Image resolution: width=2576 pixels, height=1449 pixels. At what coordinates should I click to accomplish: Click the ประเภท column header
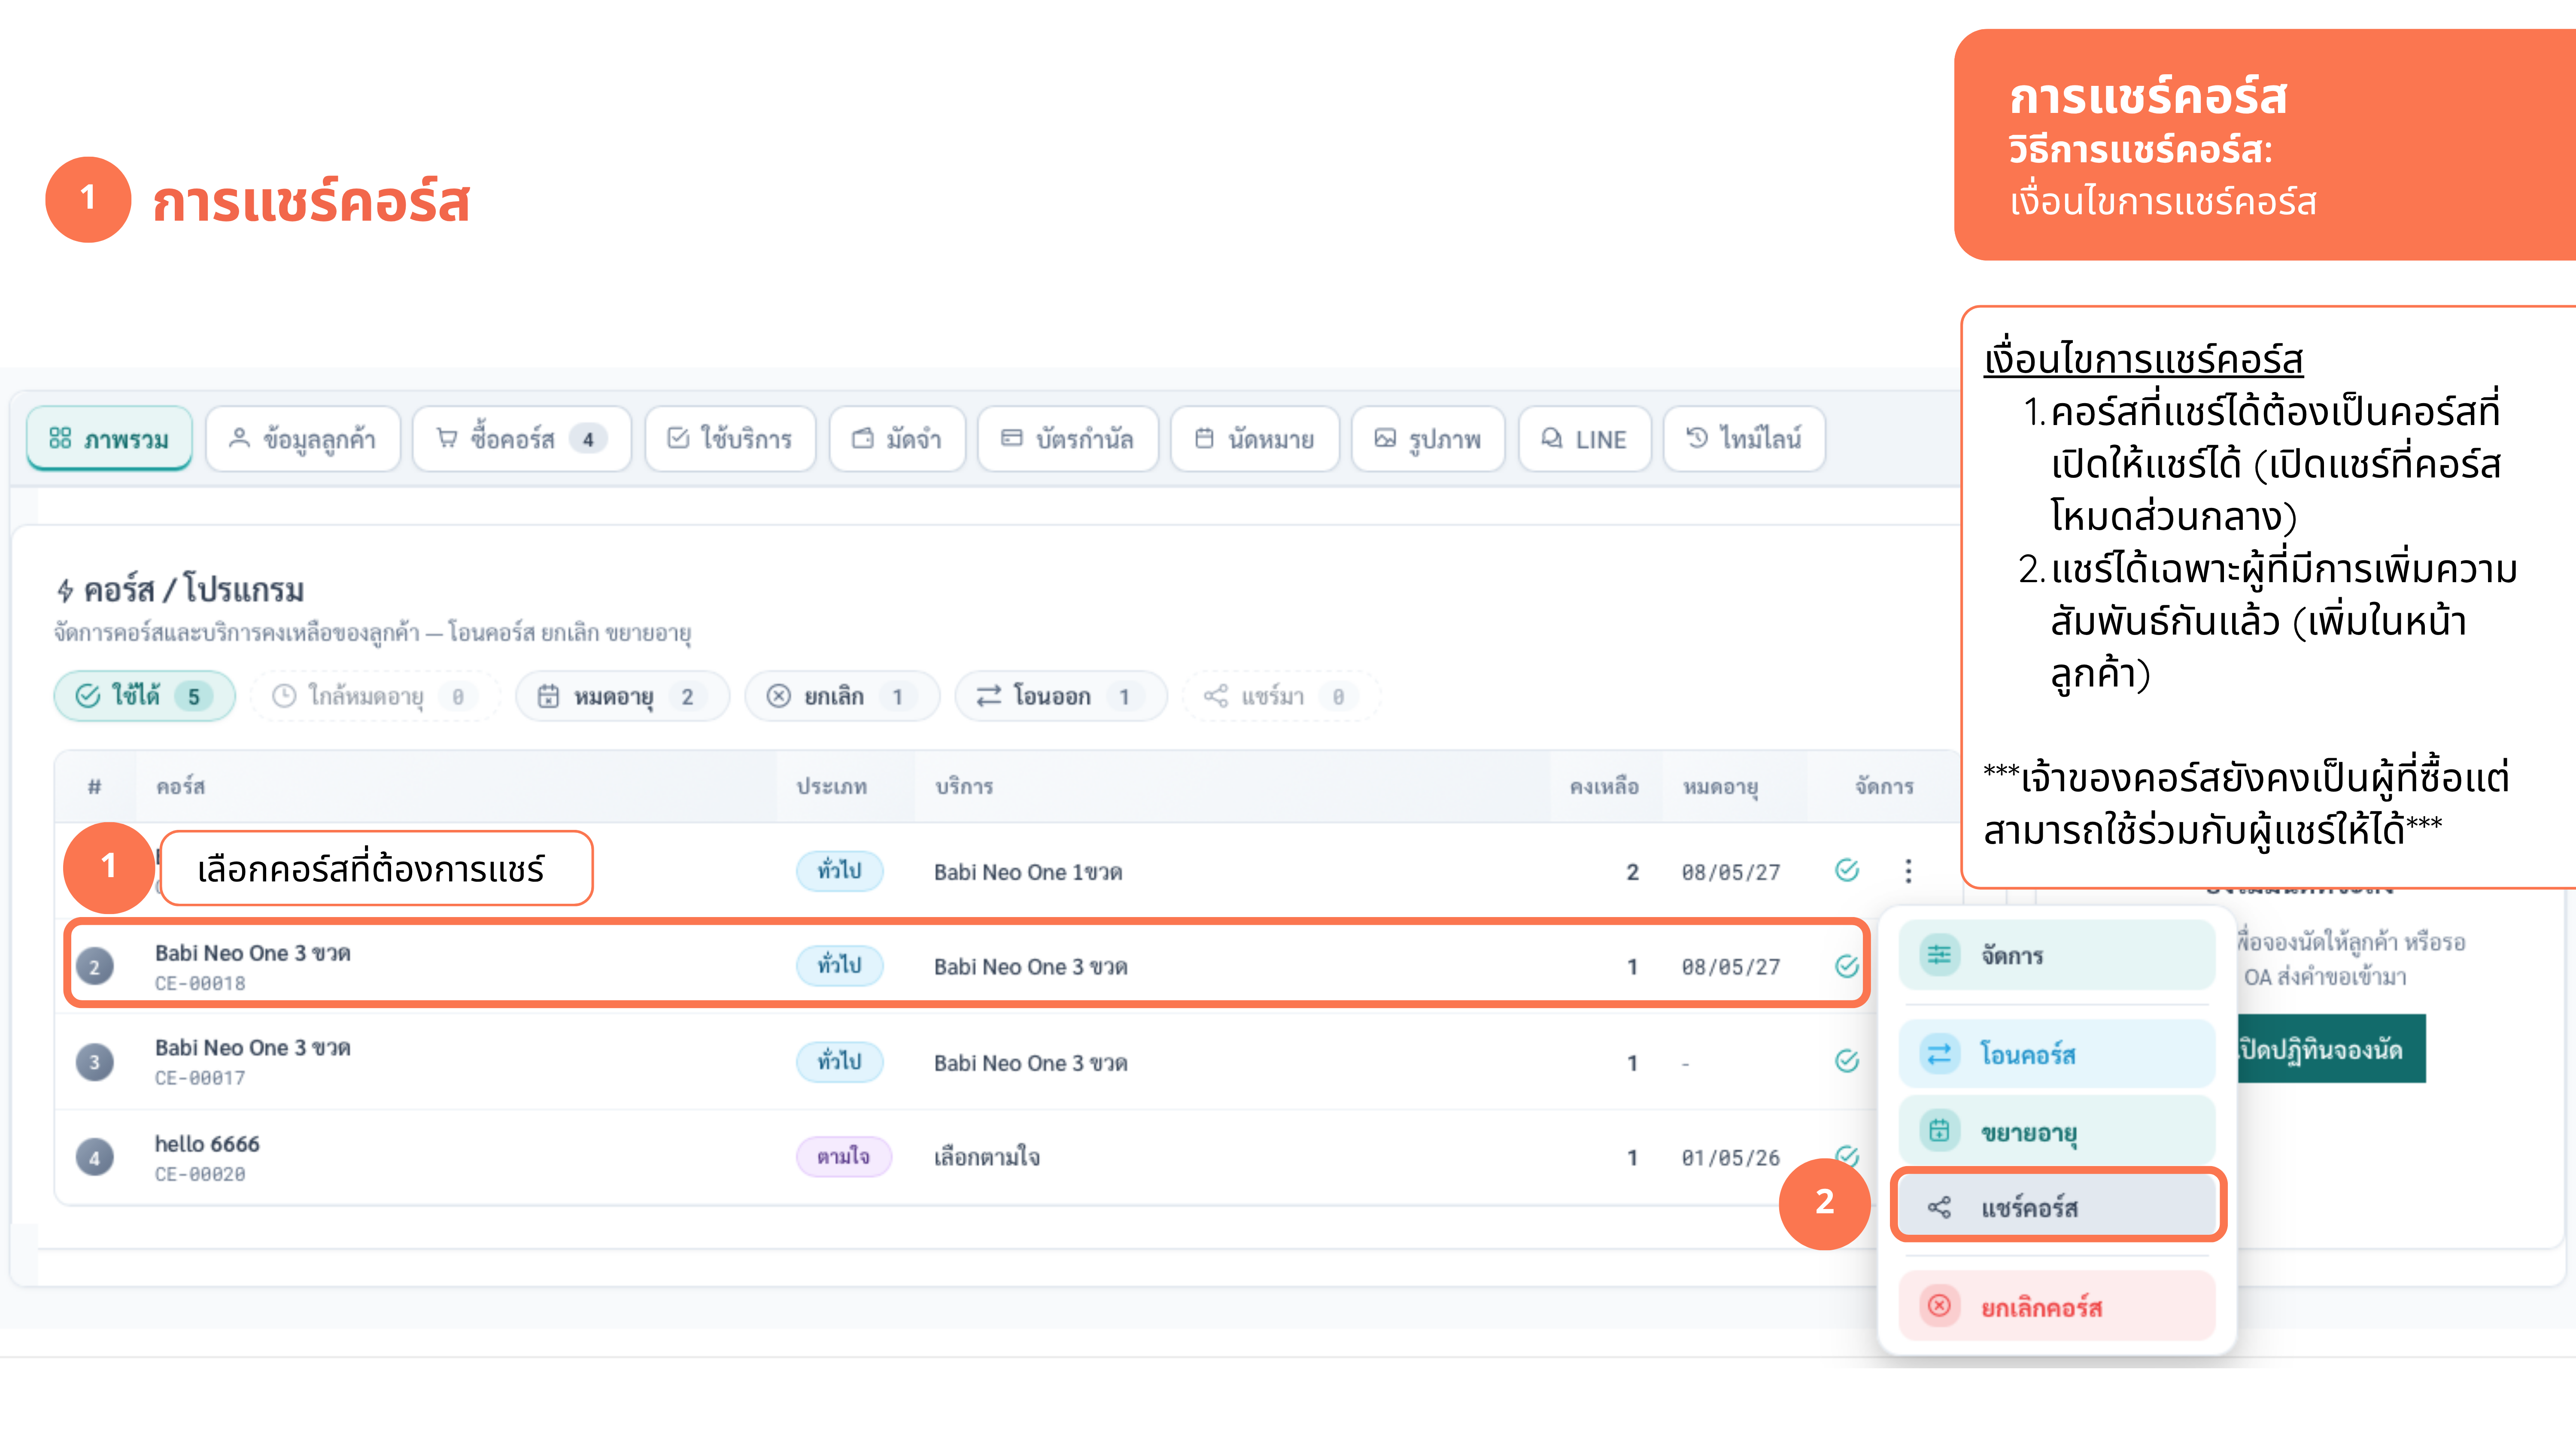832,787
